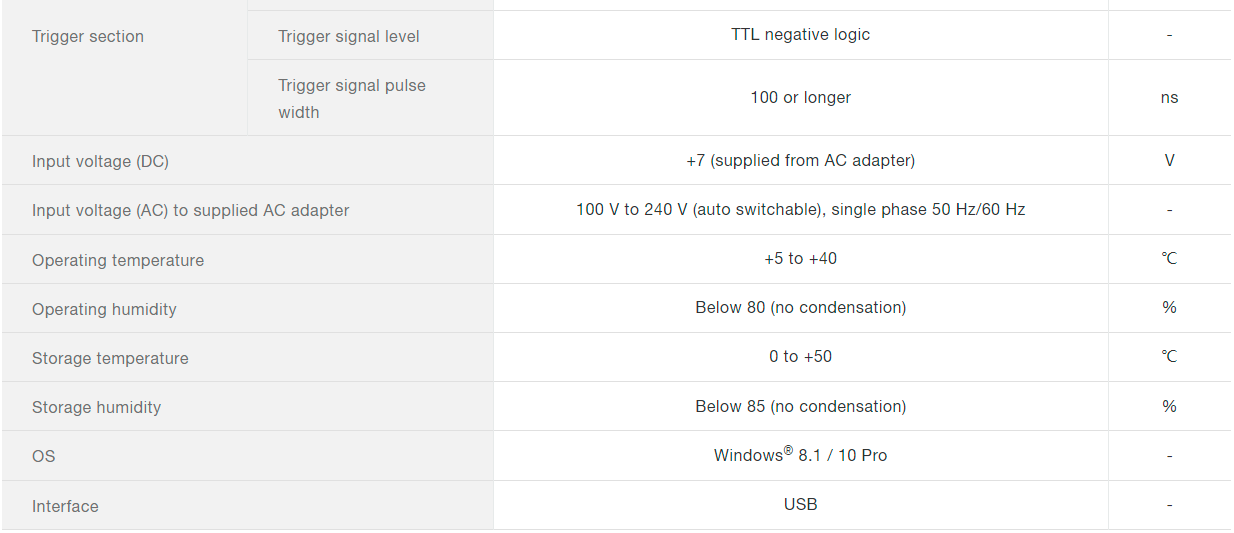
Task: Click the "TTL negative logic" value
Action: [800, 35]
